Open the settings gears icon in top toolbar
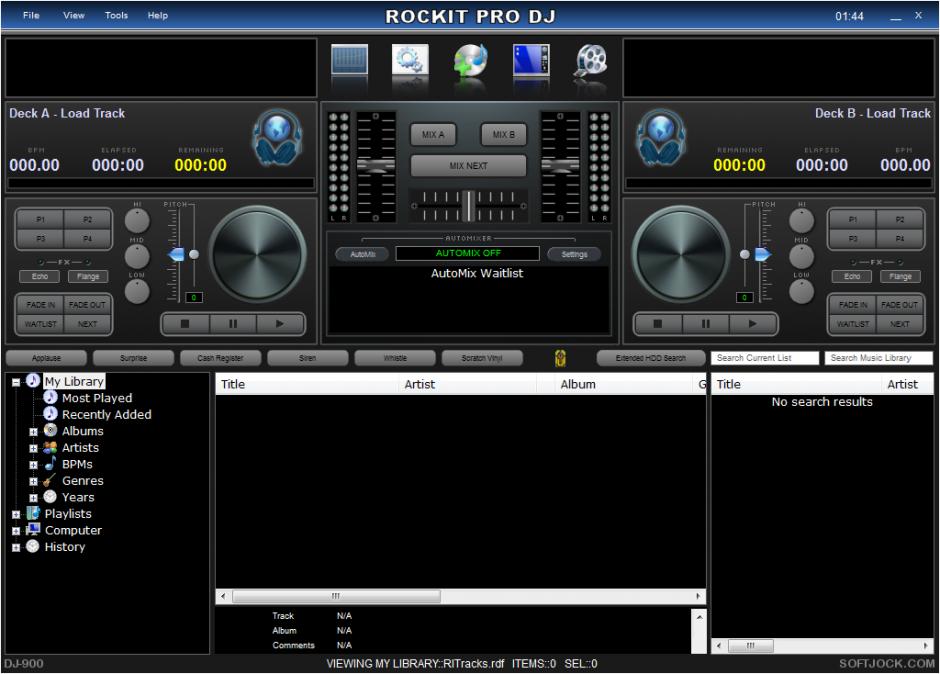 pyautogui.click(x=410, y=60)
